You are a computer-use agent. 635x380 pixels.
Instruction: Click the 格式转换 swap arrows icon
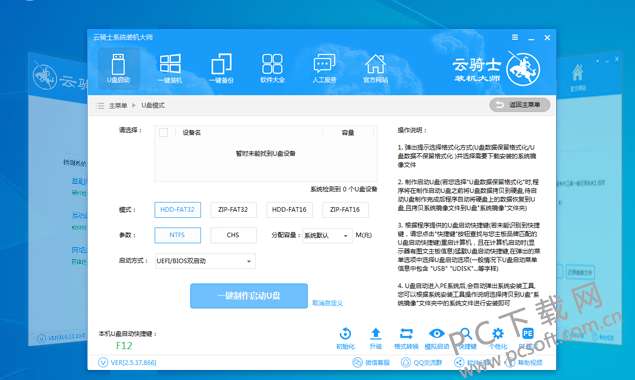tap(406, 339)
